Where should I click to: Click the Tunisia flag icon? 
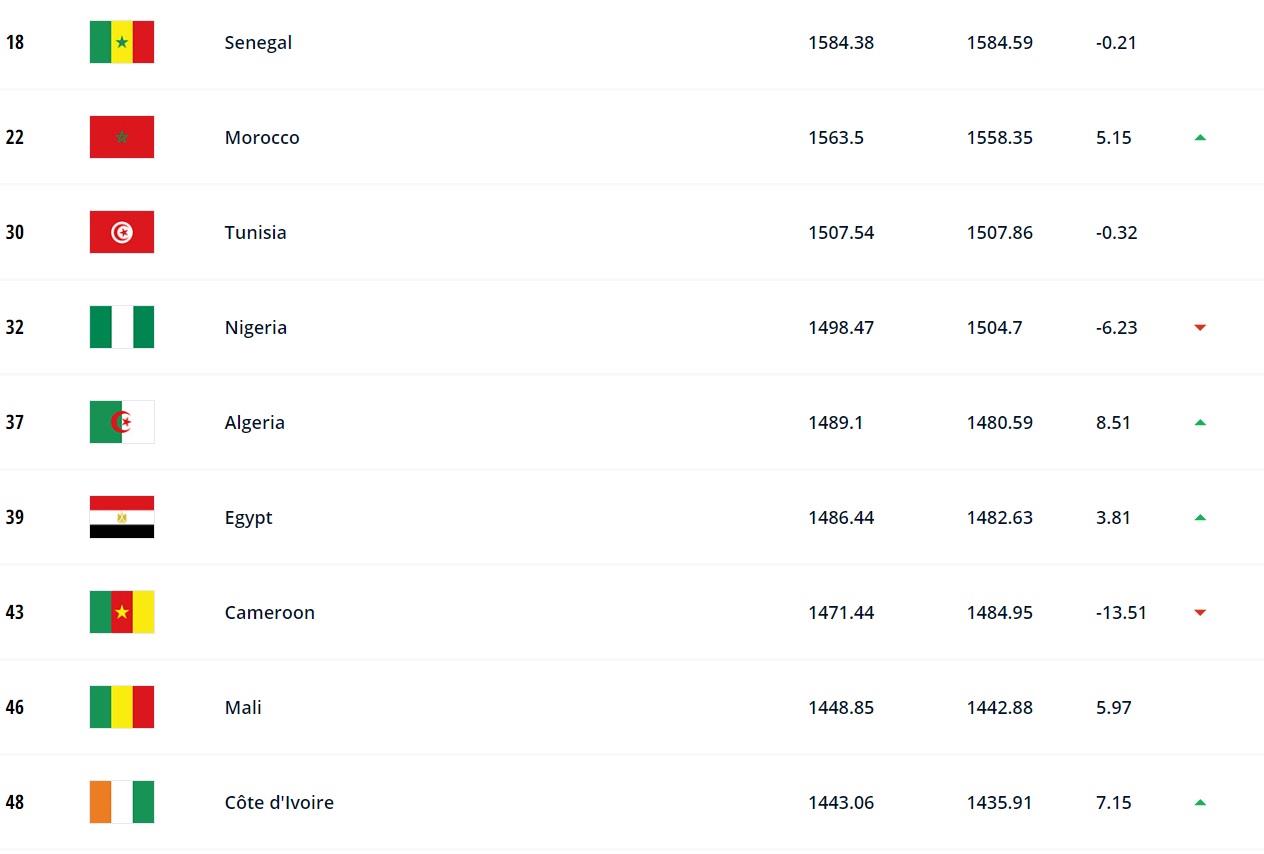pyautogui.click(x=122, y=232)
